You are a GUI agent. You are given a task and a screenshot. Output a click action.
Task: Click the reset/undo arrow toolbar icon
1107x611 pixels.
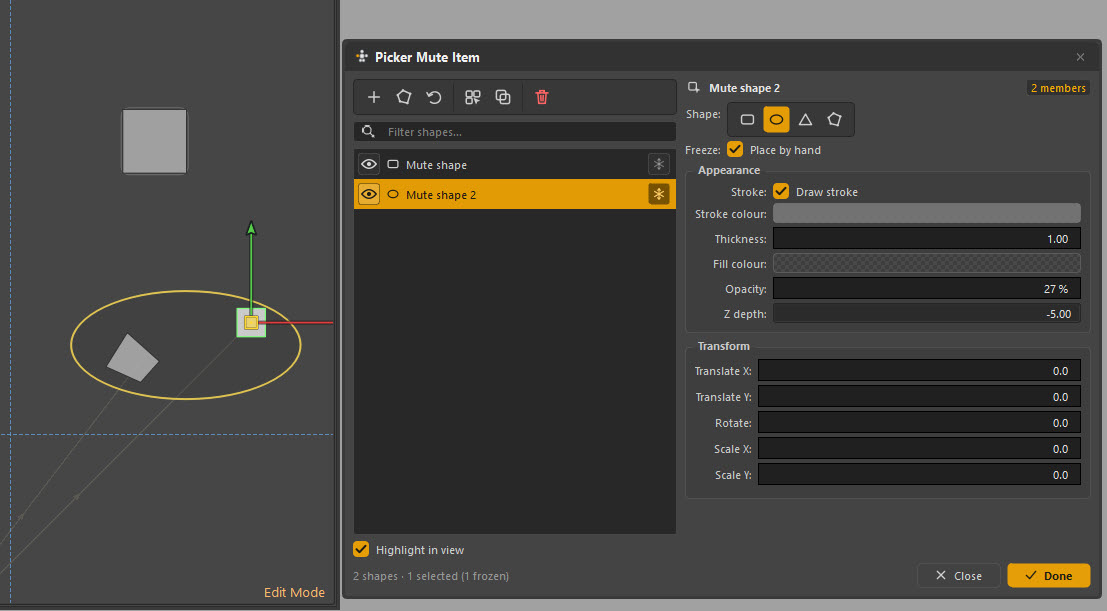434,97
